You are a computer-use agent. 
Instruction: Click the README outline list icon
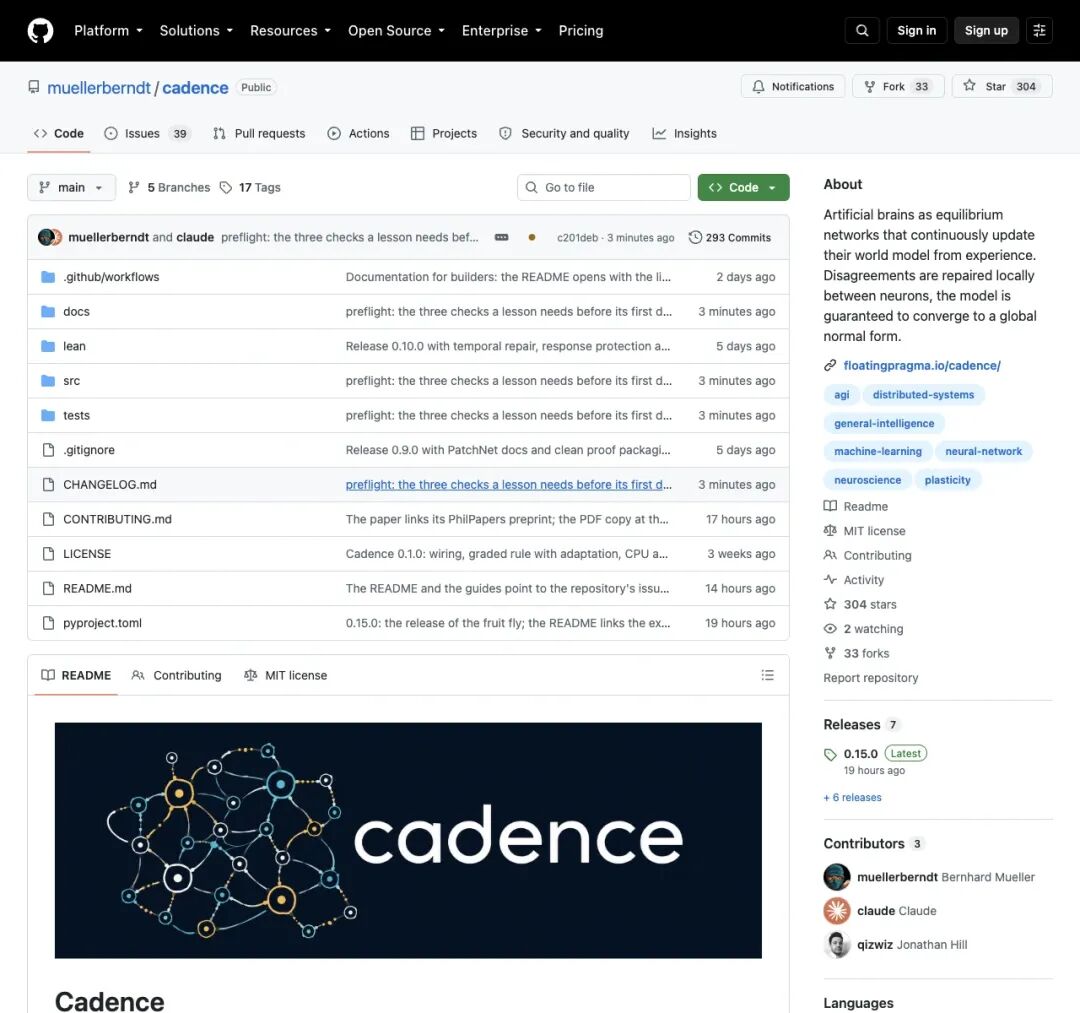coord(767,675)
